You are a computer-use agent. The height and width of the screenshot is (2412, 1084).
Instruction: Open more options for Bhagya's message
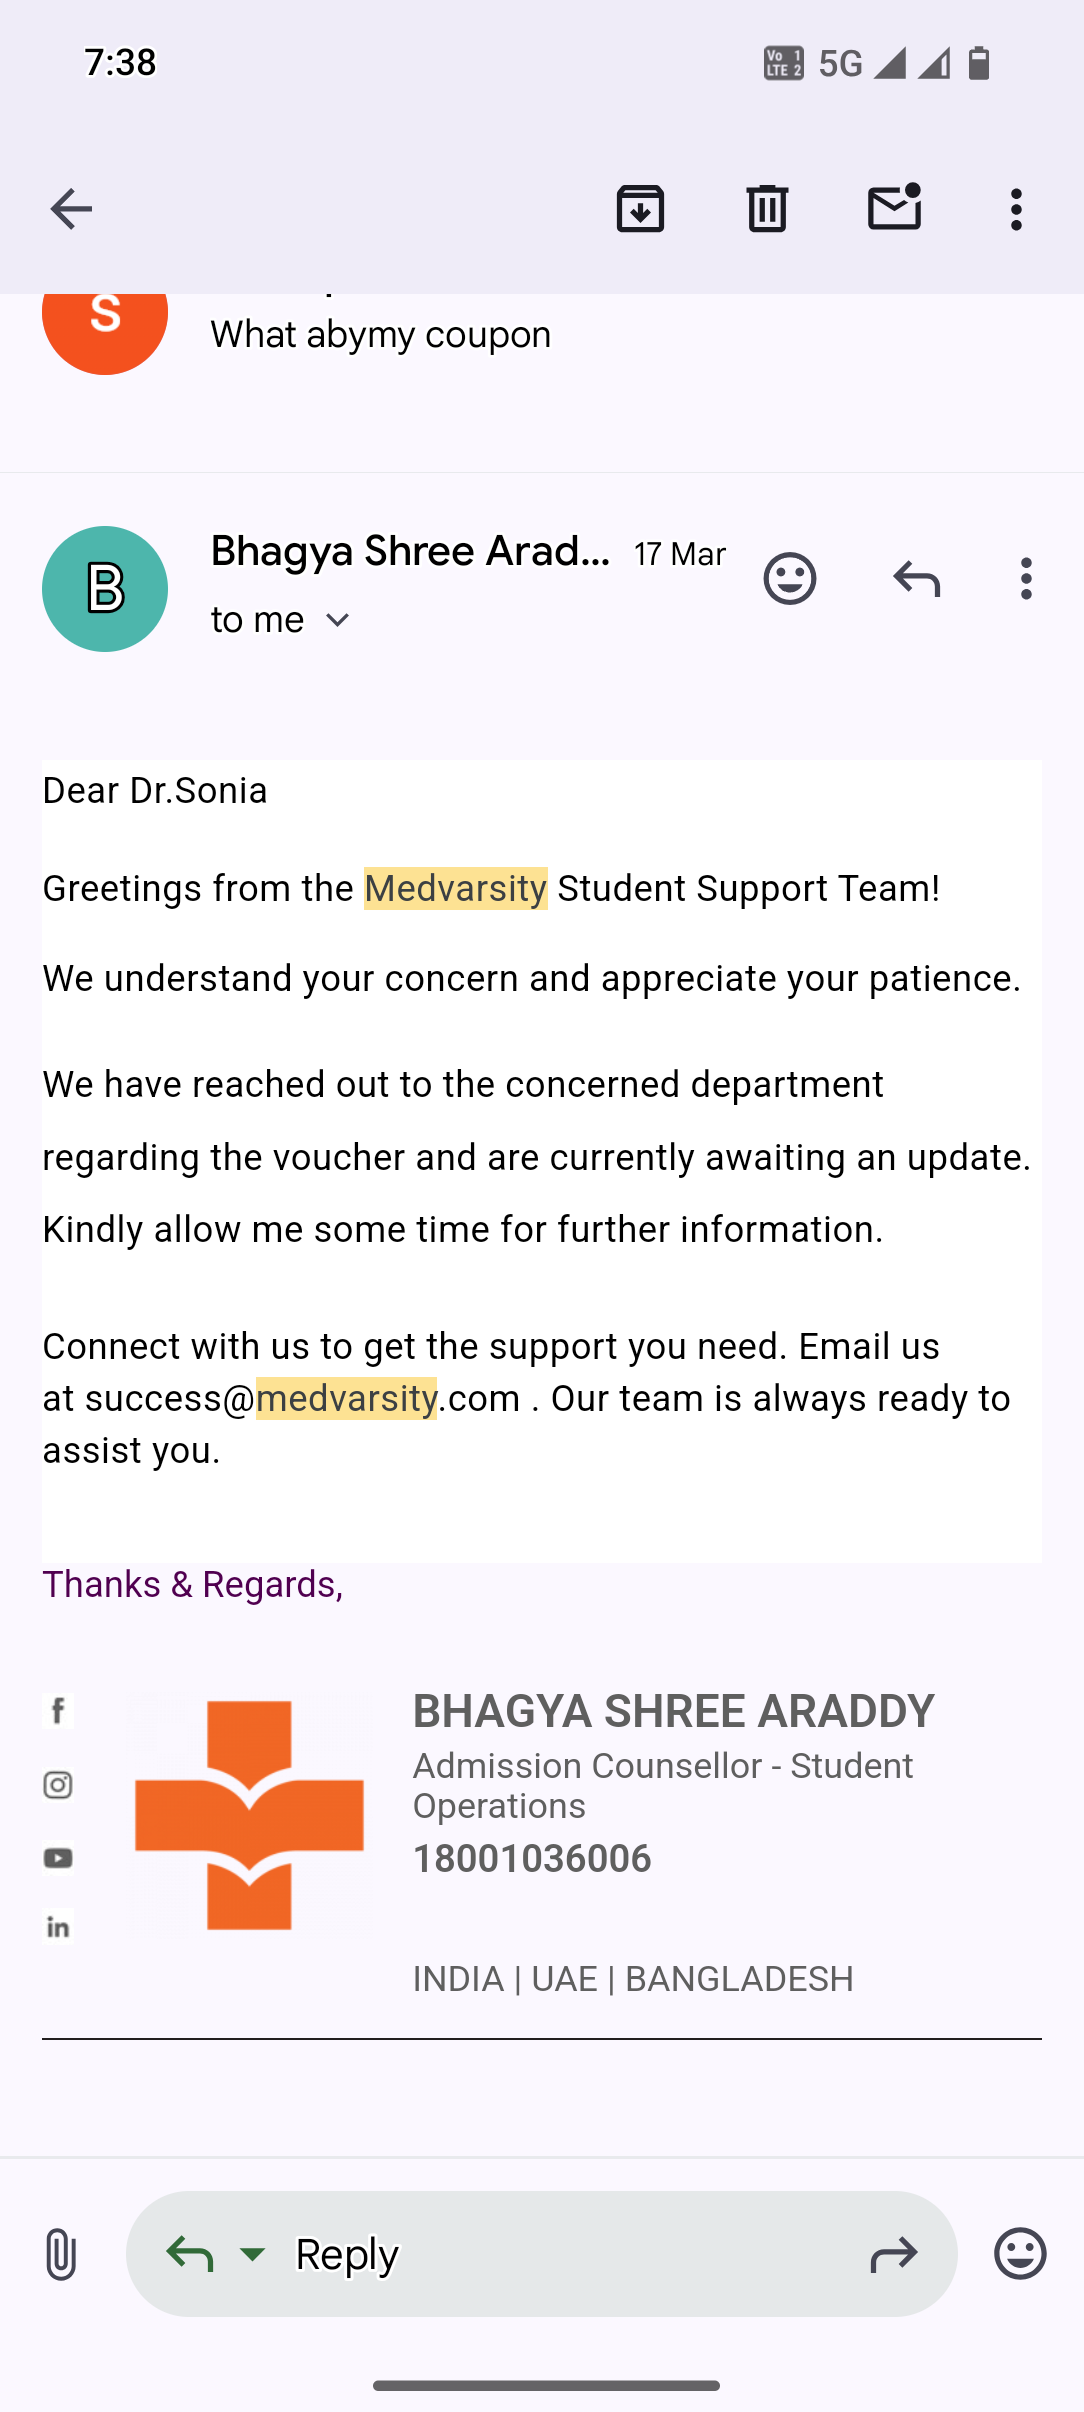(1026, 579)
